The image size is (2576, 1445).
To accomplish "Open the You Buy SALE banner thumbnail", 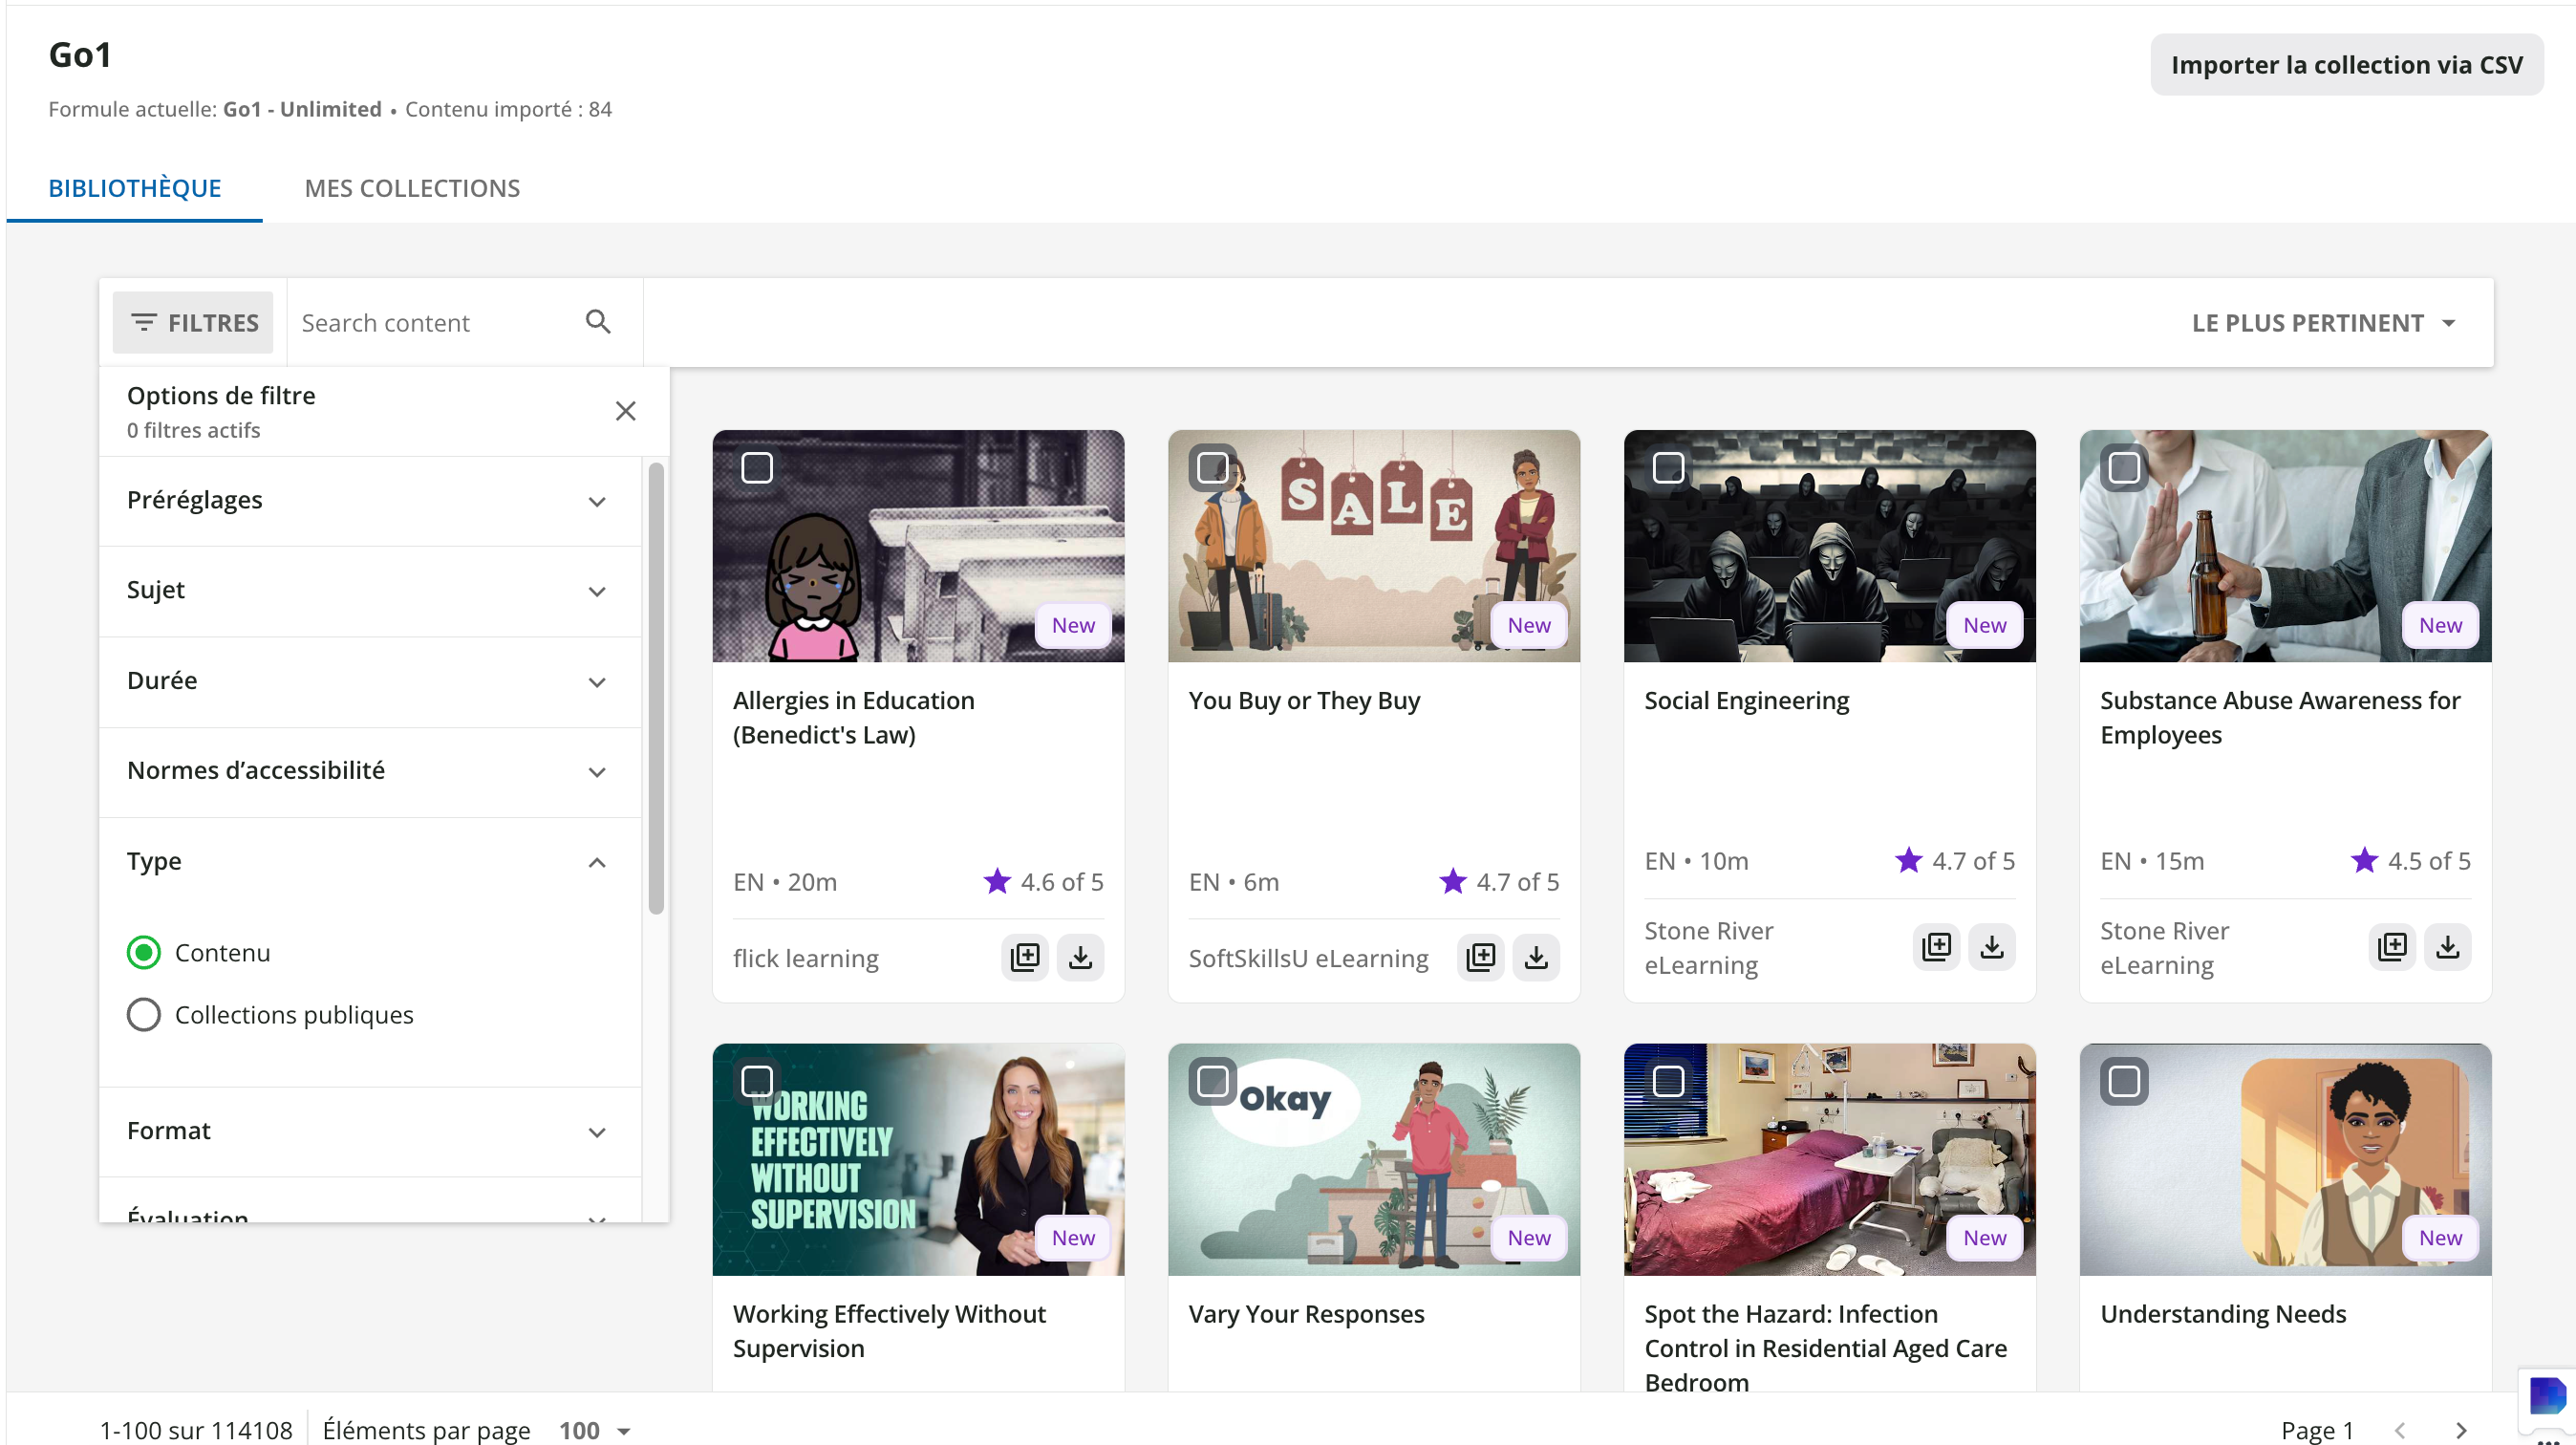I will (x=1374, y=546).
